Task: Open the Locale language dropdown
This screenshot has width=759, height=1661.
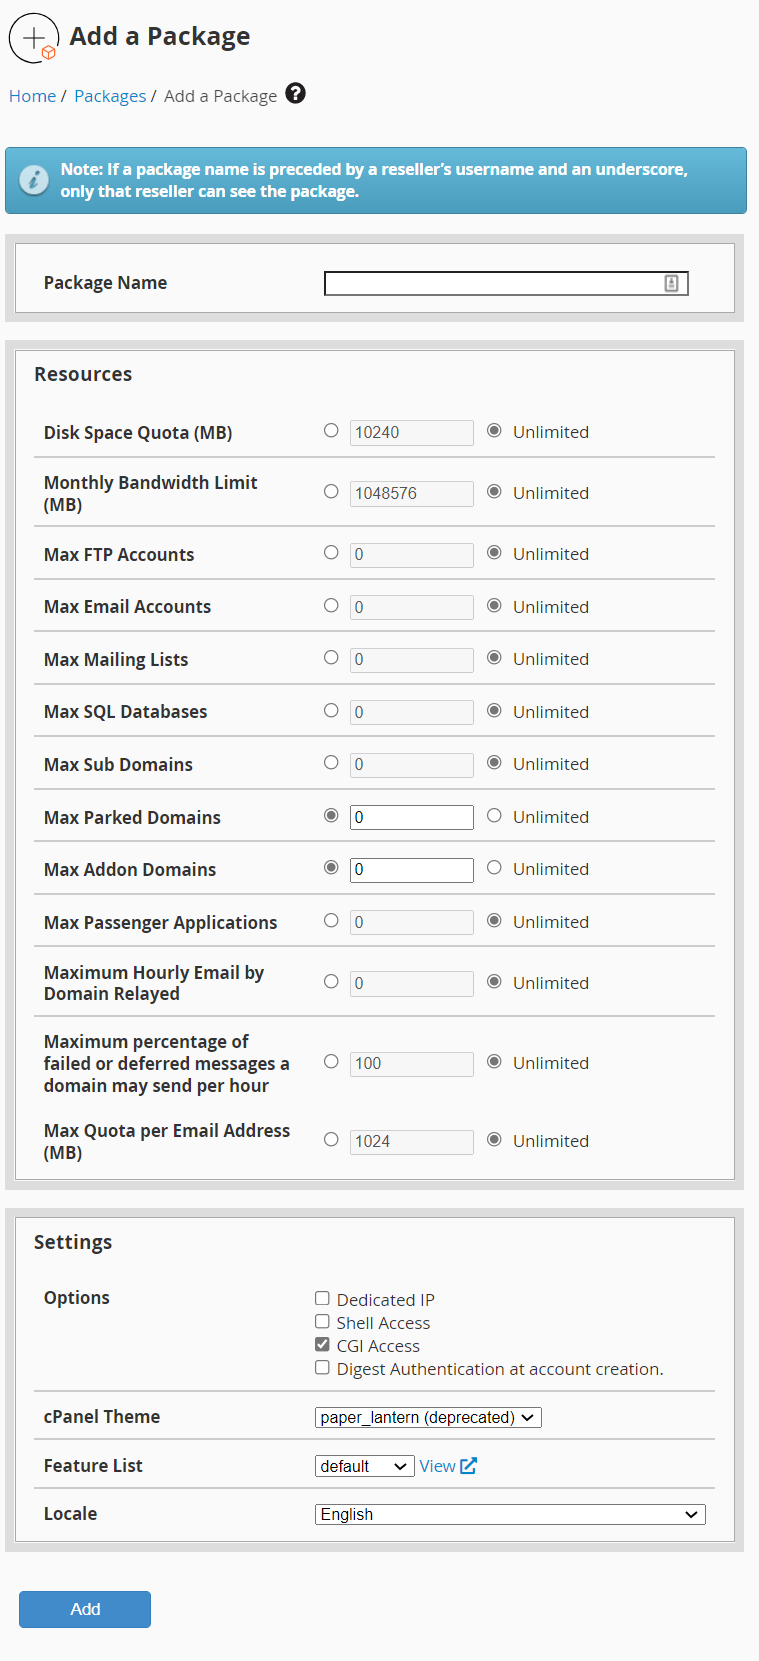Action: pos(510,1515)
